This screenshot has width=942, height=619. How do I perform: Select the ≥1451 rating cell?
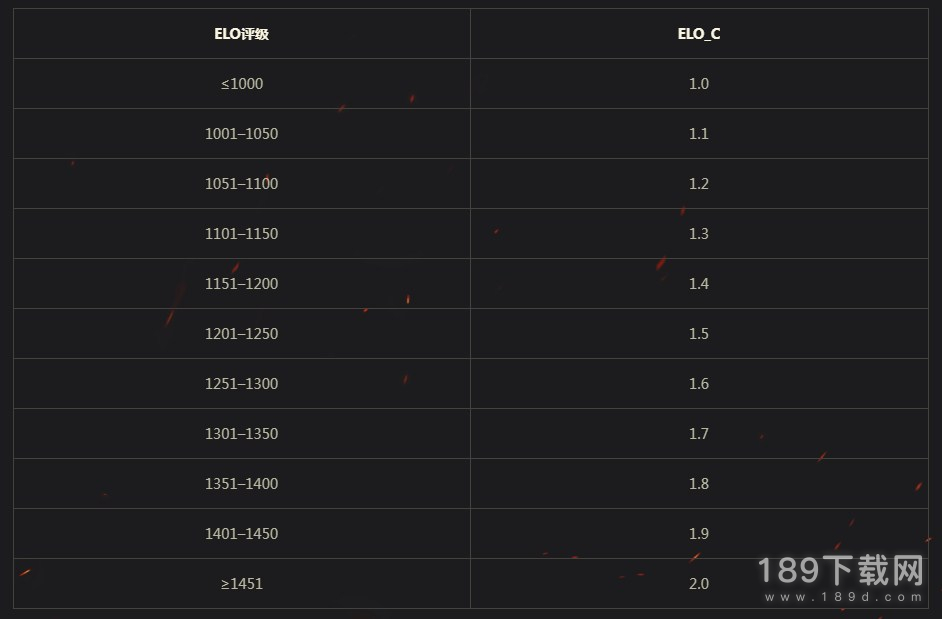(x=242, y=584)
